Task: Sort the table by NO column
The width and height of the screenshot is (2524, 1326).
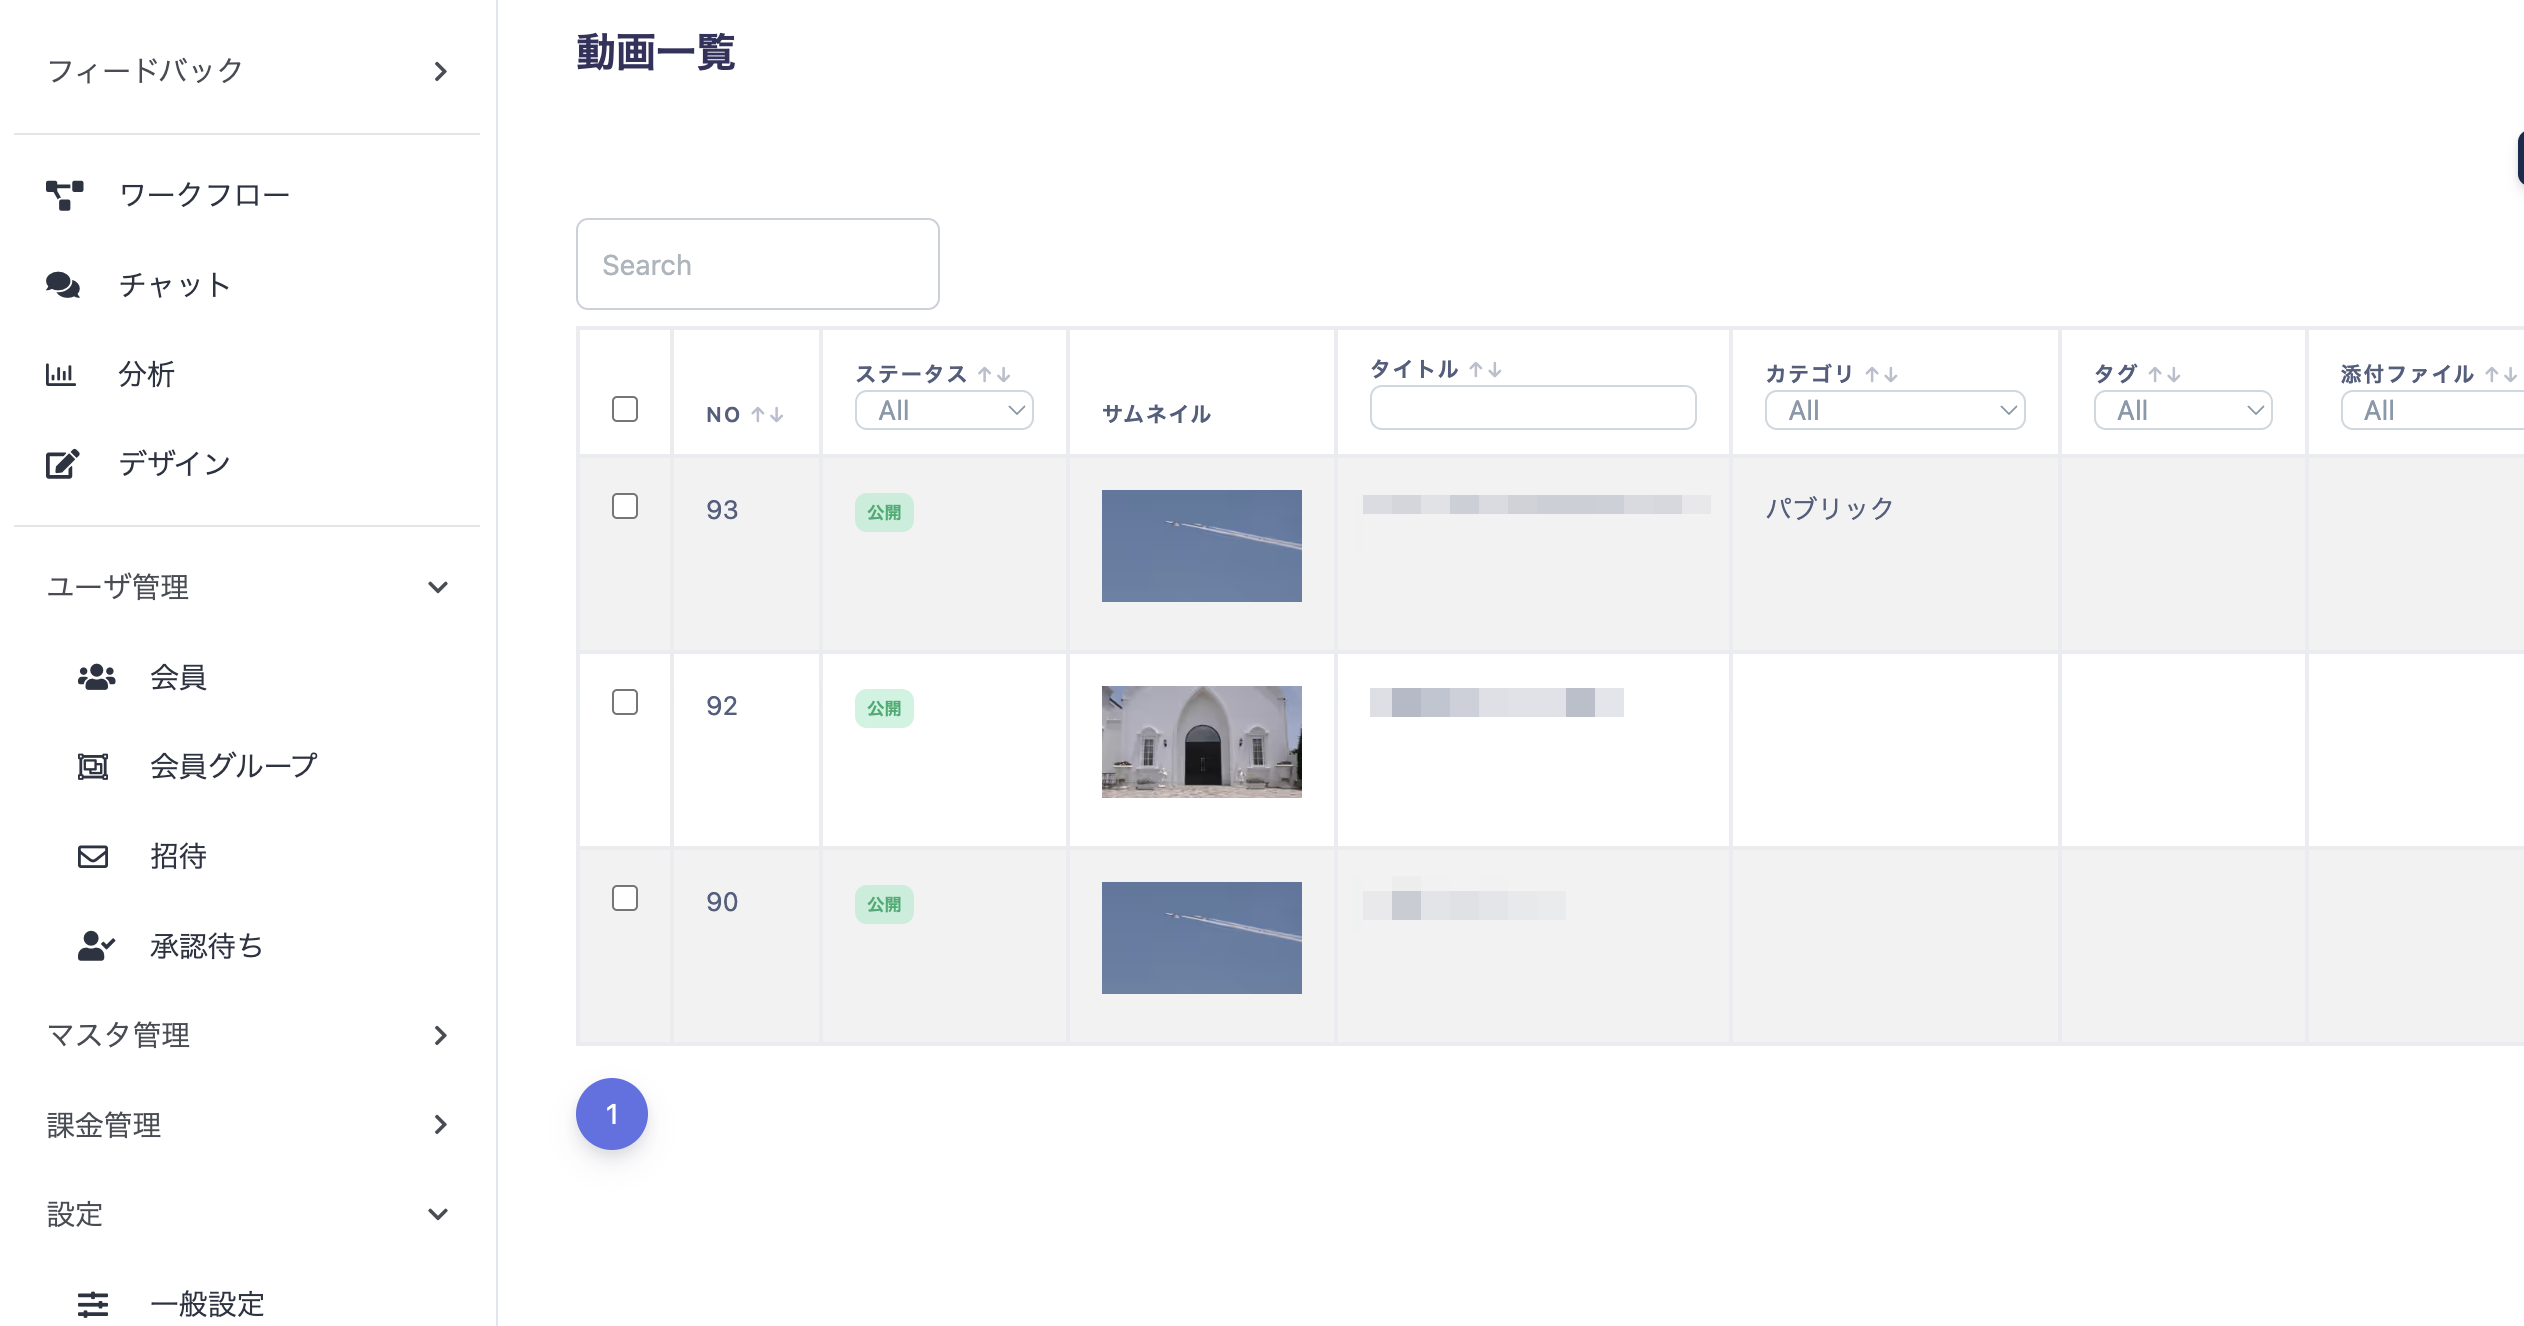Action: click(767, 414)
